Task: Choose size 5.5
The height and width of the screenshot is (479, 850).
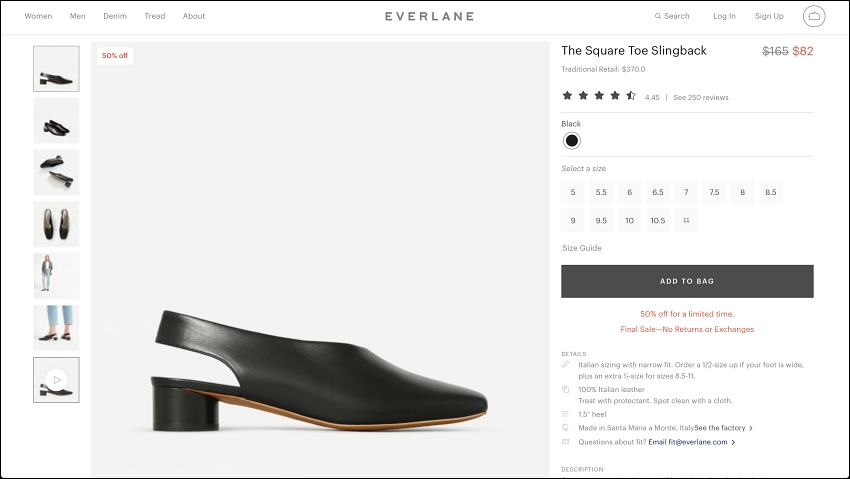Action: (x=601, y=192)
